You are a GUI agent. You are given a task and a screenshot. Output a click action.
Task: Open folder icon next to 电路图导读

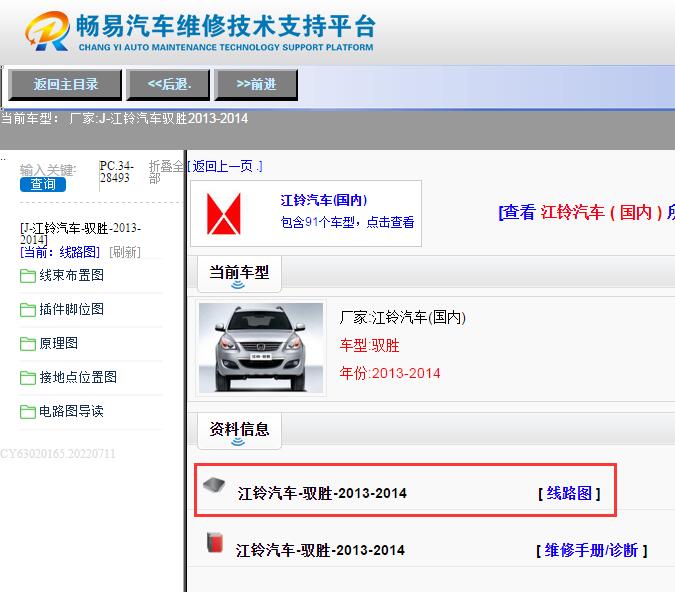pyautogui.click(x=28, y=412)
